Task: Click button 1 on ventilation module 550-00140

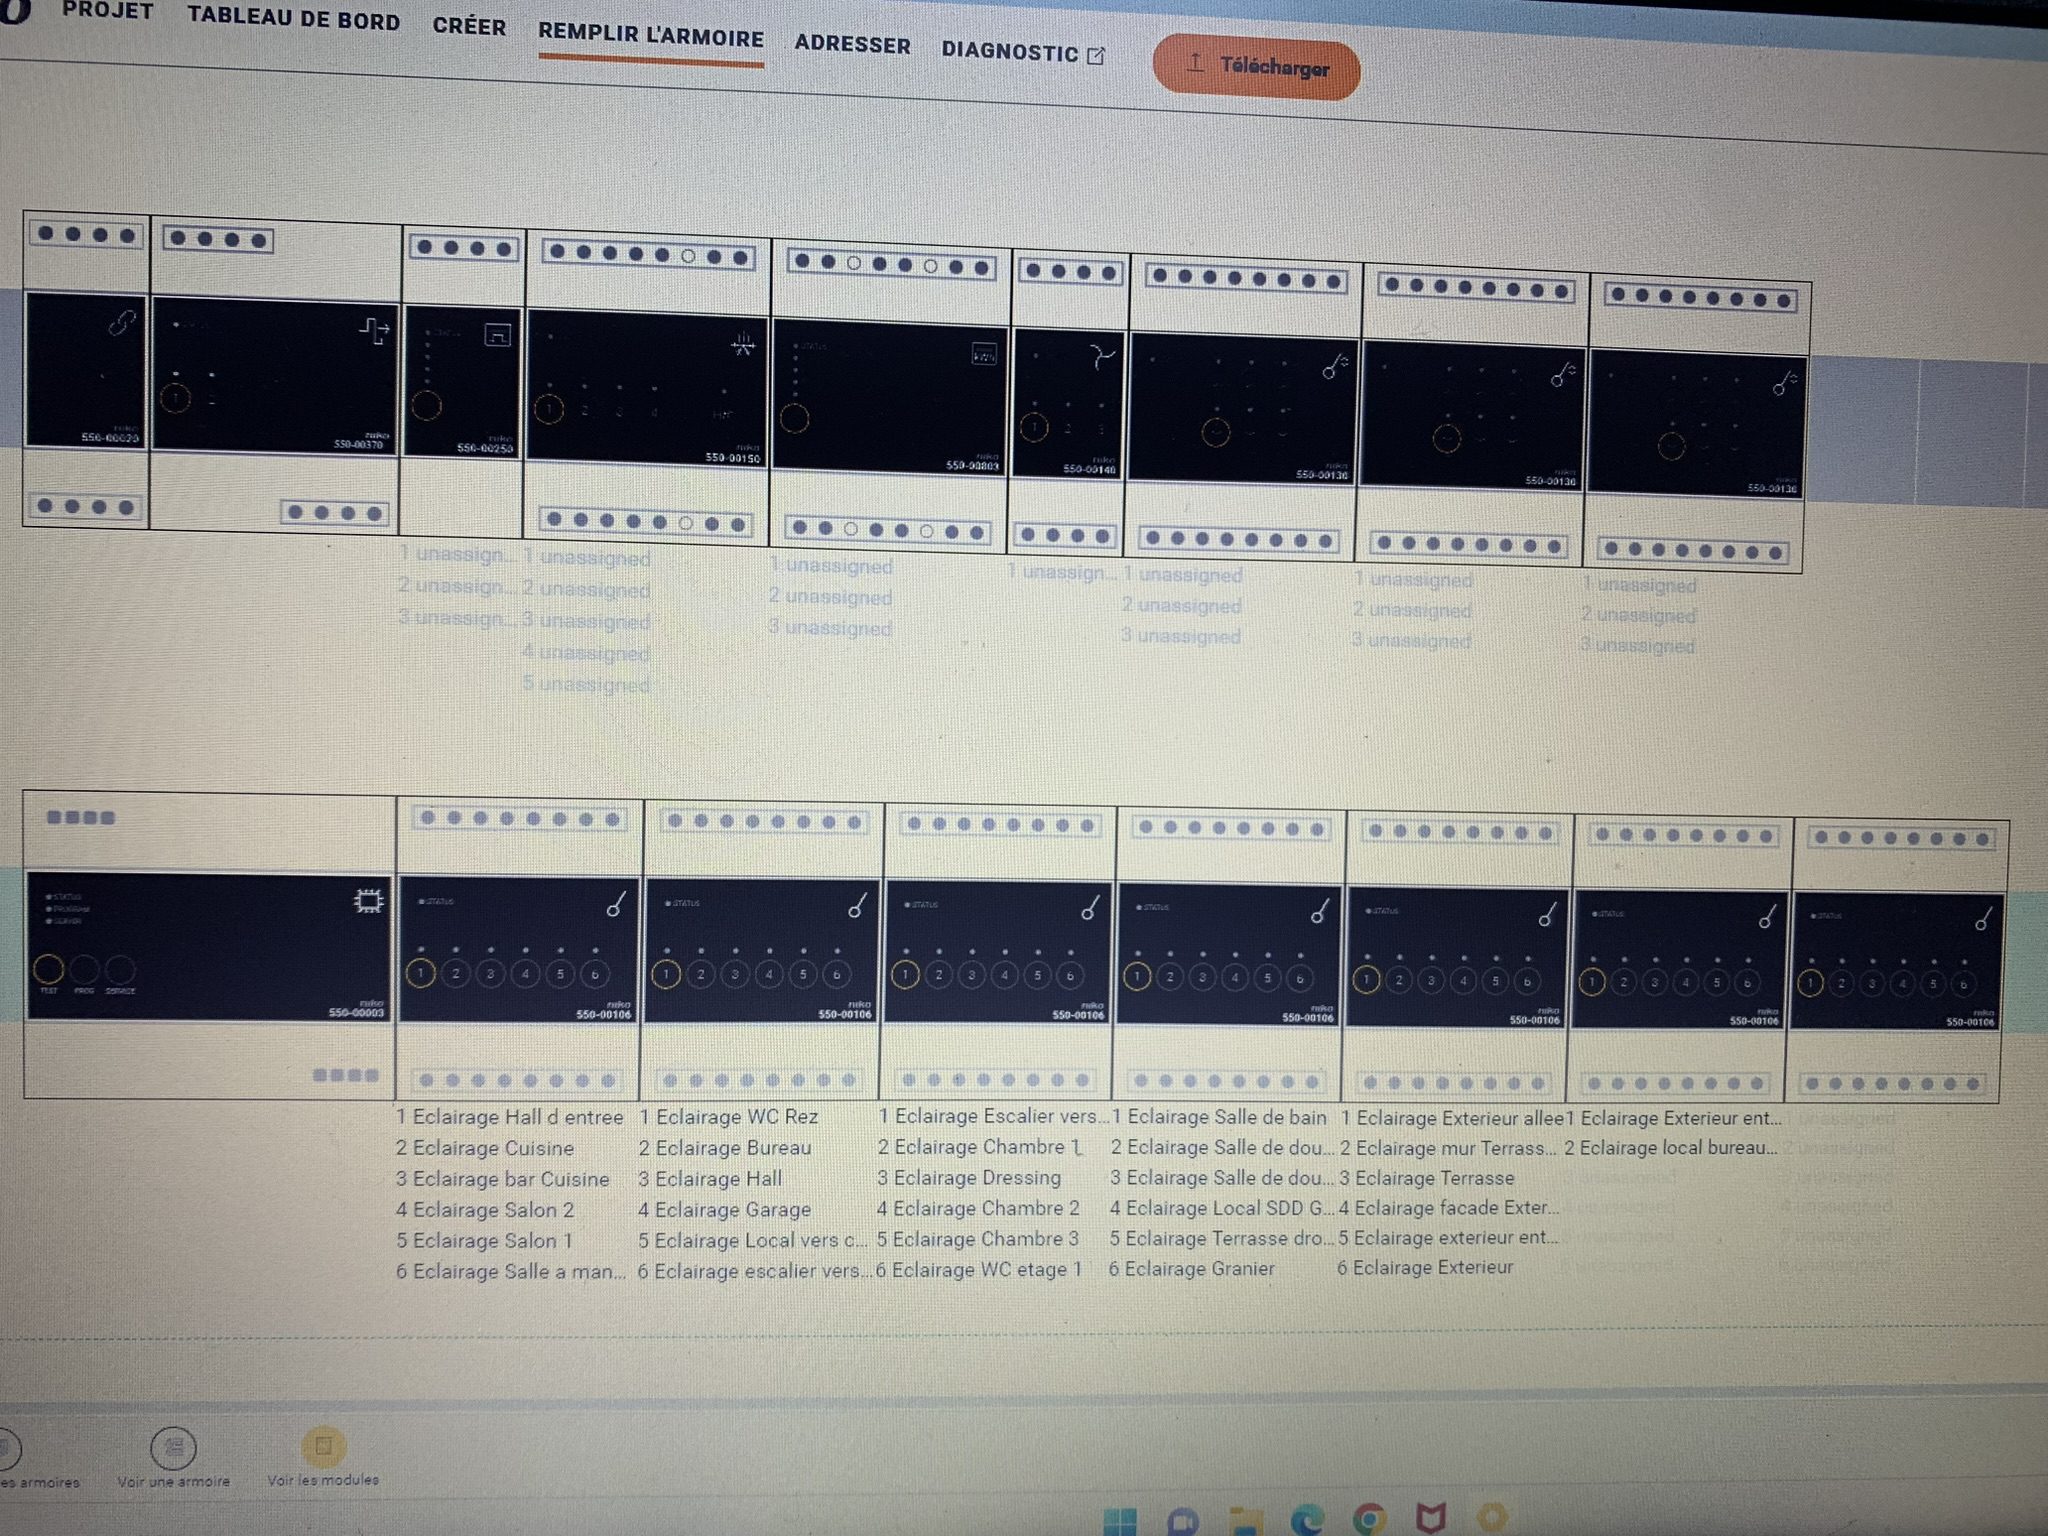Action: click(1034, 428)
